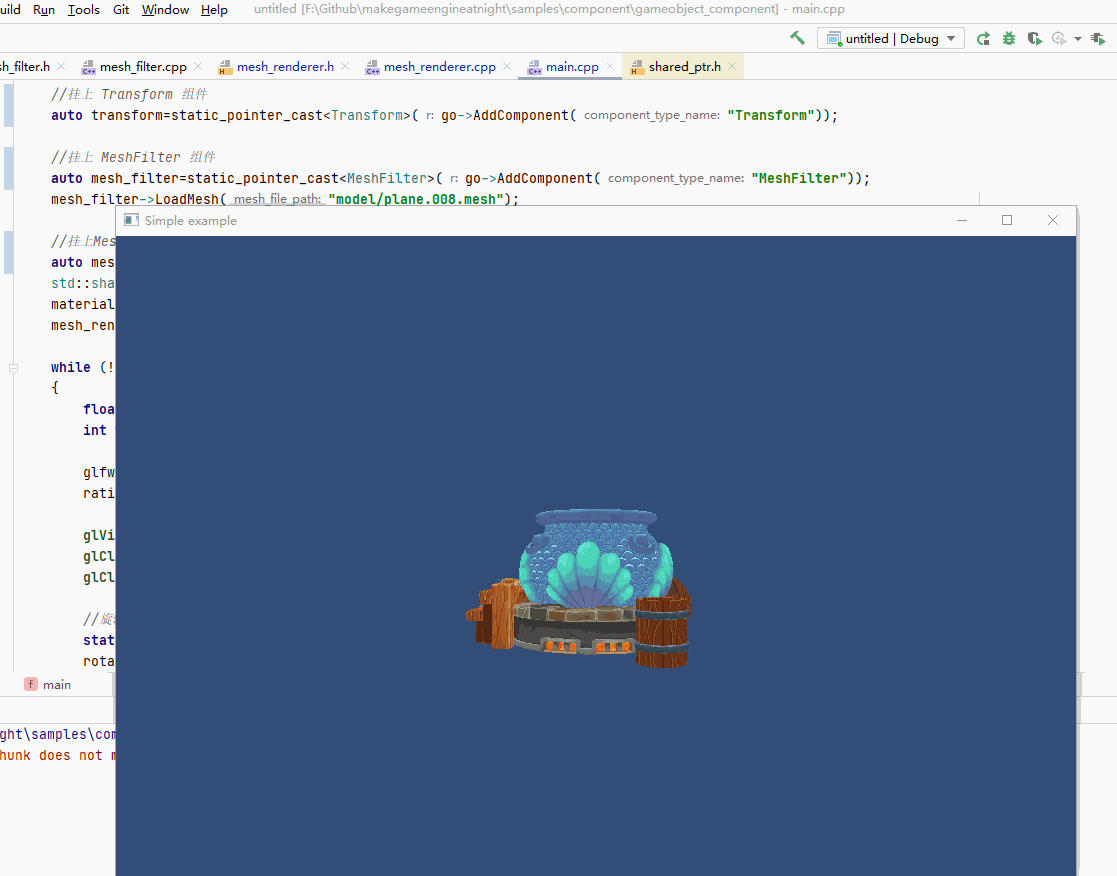1117x876 pixels.
Task: Click the Simple example window title
Action: click(x=191, y=221)
